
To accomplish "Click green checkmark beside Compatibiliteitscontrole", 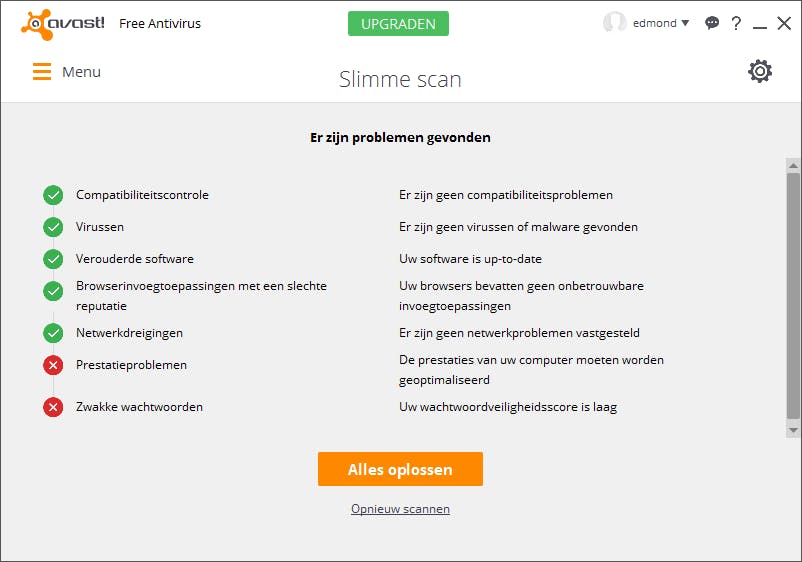I will click(53, 195).
